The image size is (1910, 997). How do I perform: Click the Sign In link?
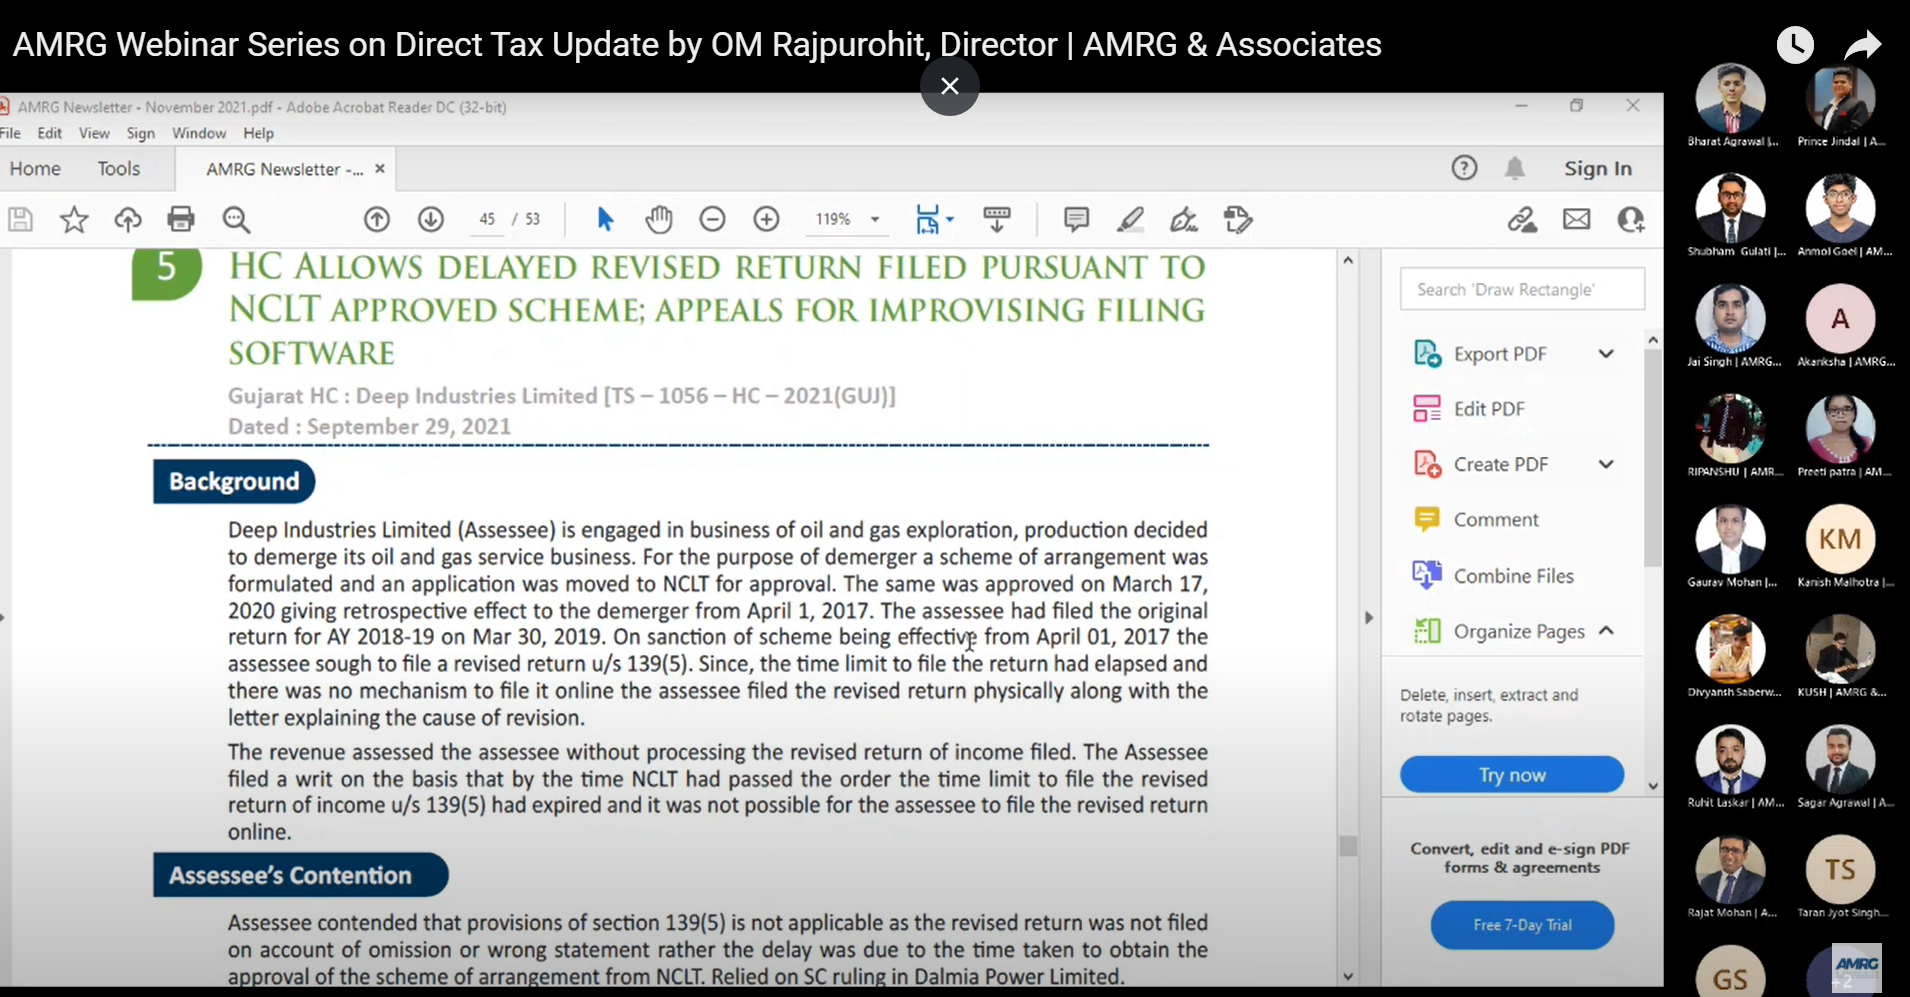[1598, 168]
